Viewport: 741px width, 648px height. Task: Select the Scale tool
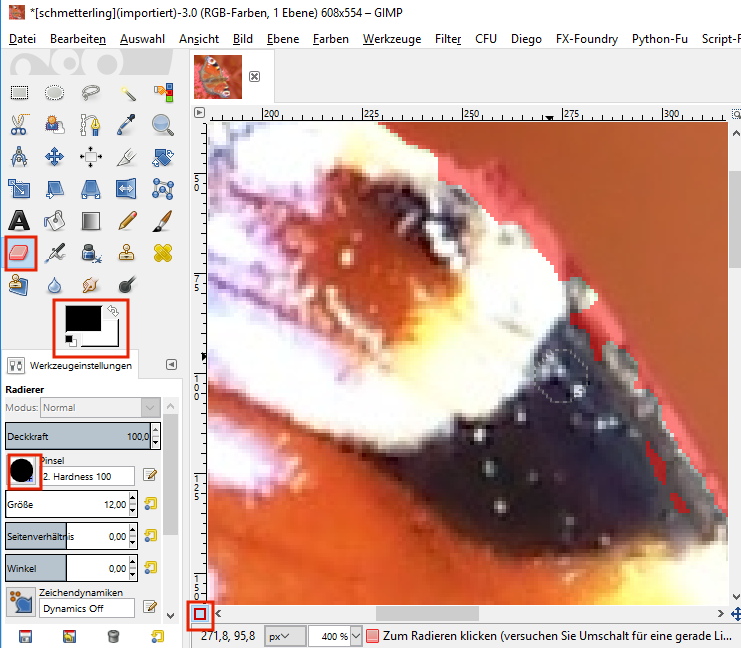point(19,189)
